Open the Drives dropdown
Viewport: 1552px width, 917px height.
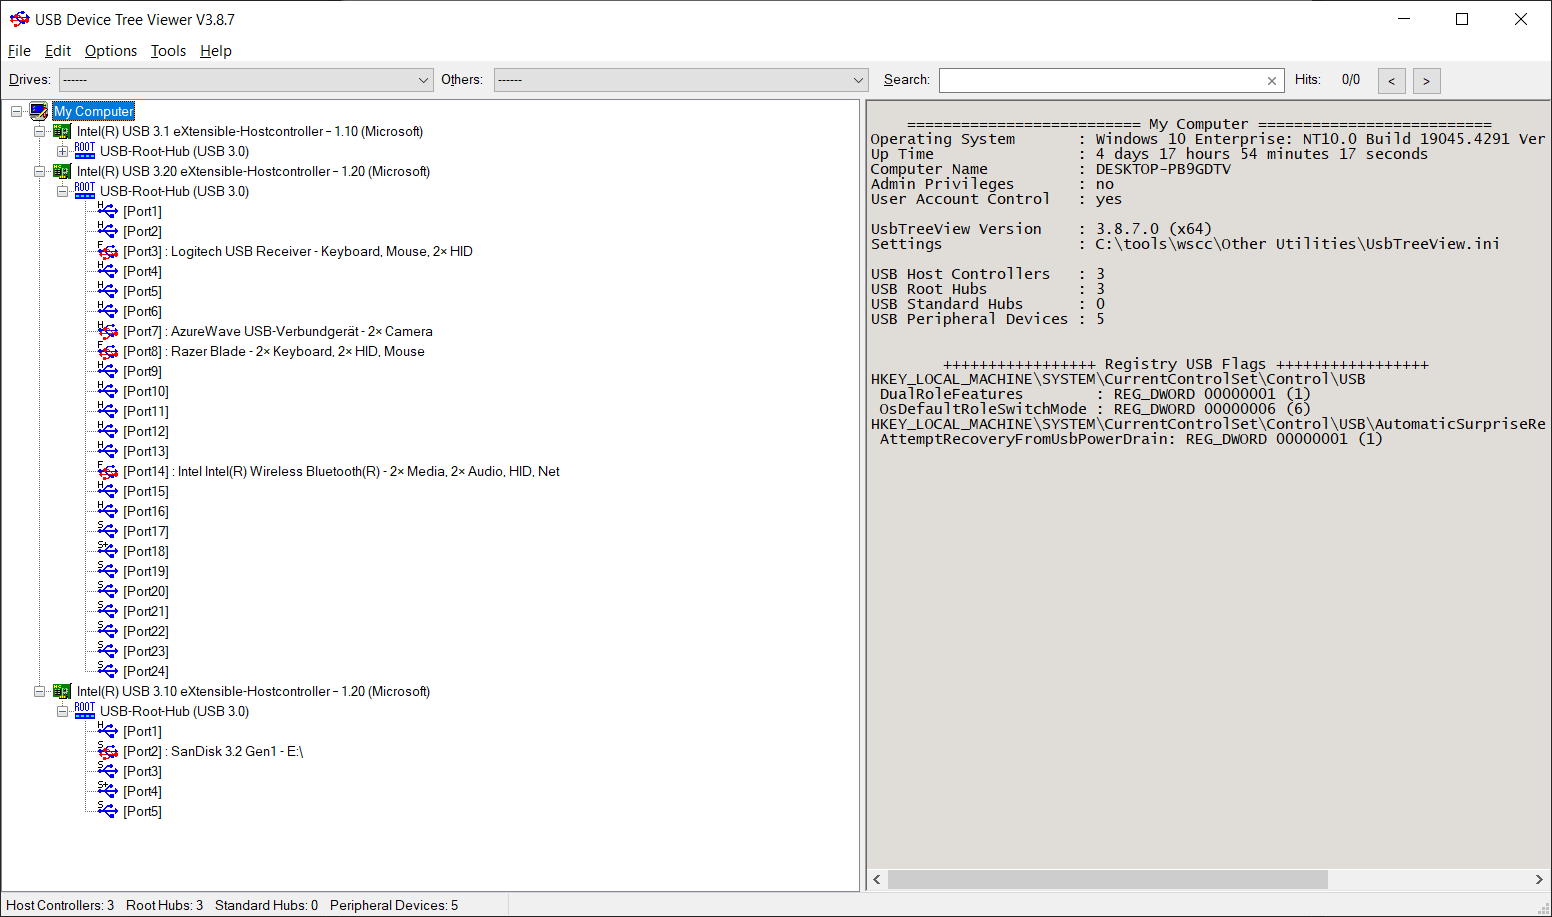246,80
